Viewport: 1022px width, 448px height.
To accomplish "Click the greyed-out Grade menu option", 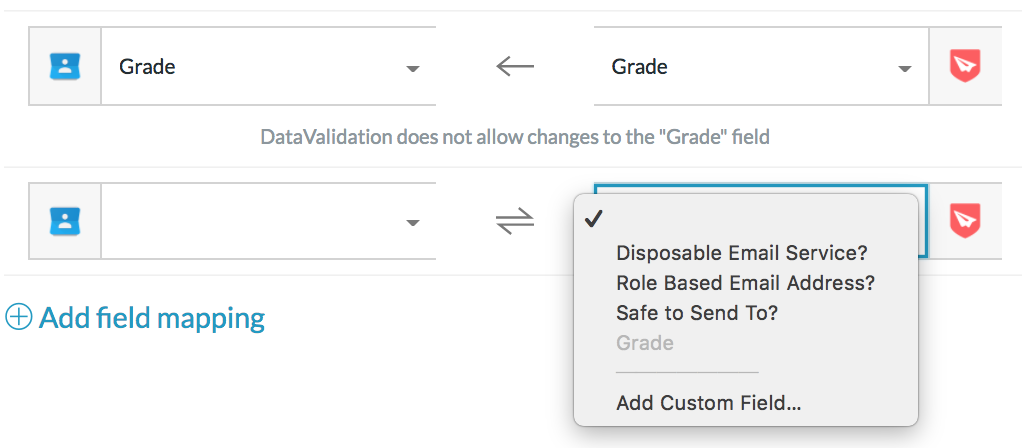I will [x=644, y=343].
